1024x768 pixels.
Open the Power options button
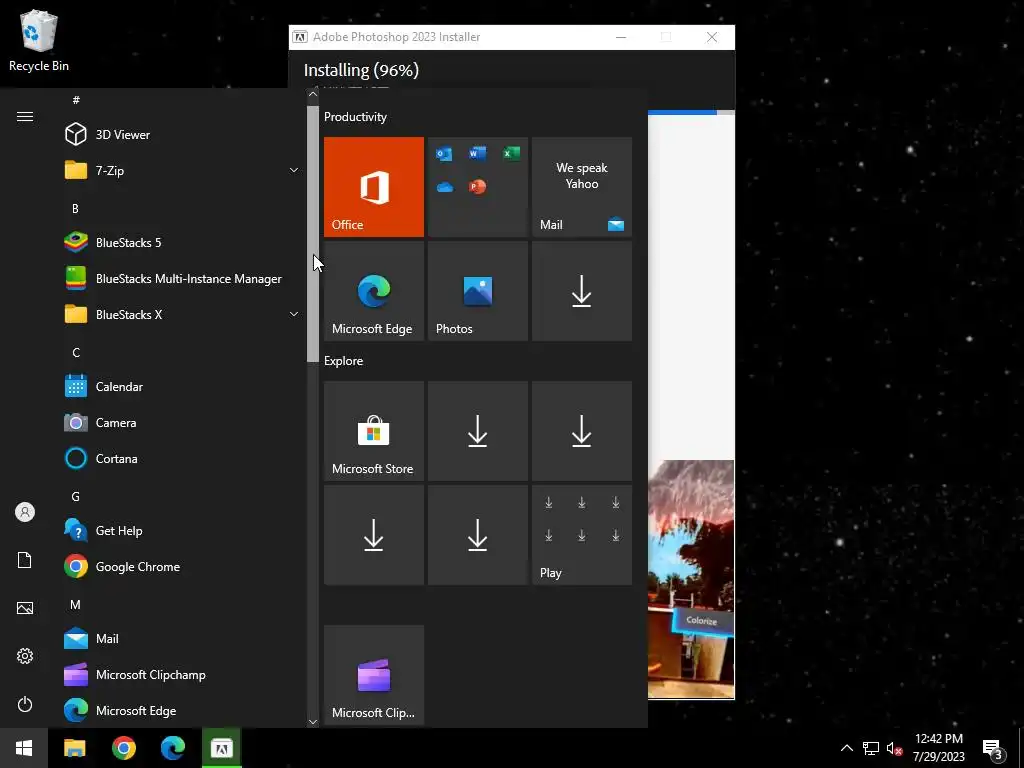pos(25,704)
